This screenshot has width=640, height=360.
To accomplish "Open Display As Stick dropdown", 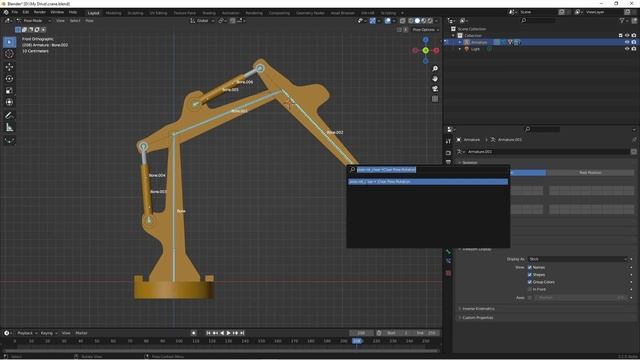I will [x=577, y=259].
